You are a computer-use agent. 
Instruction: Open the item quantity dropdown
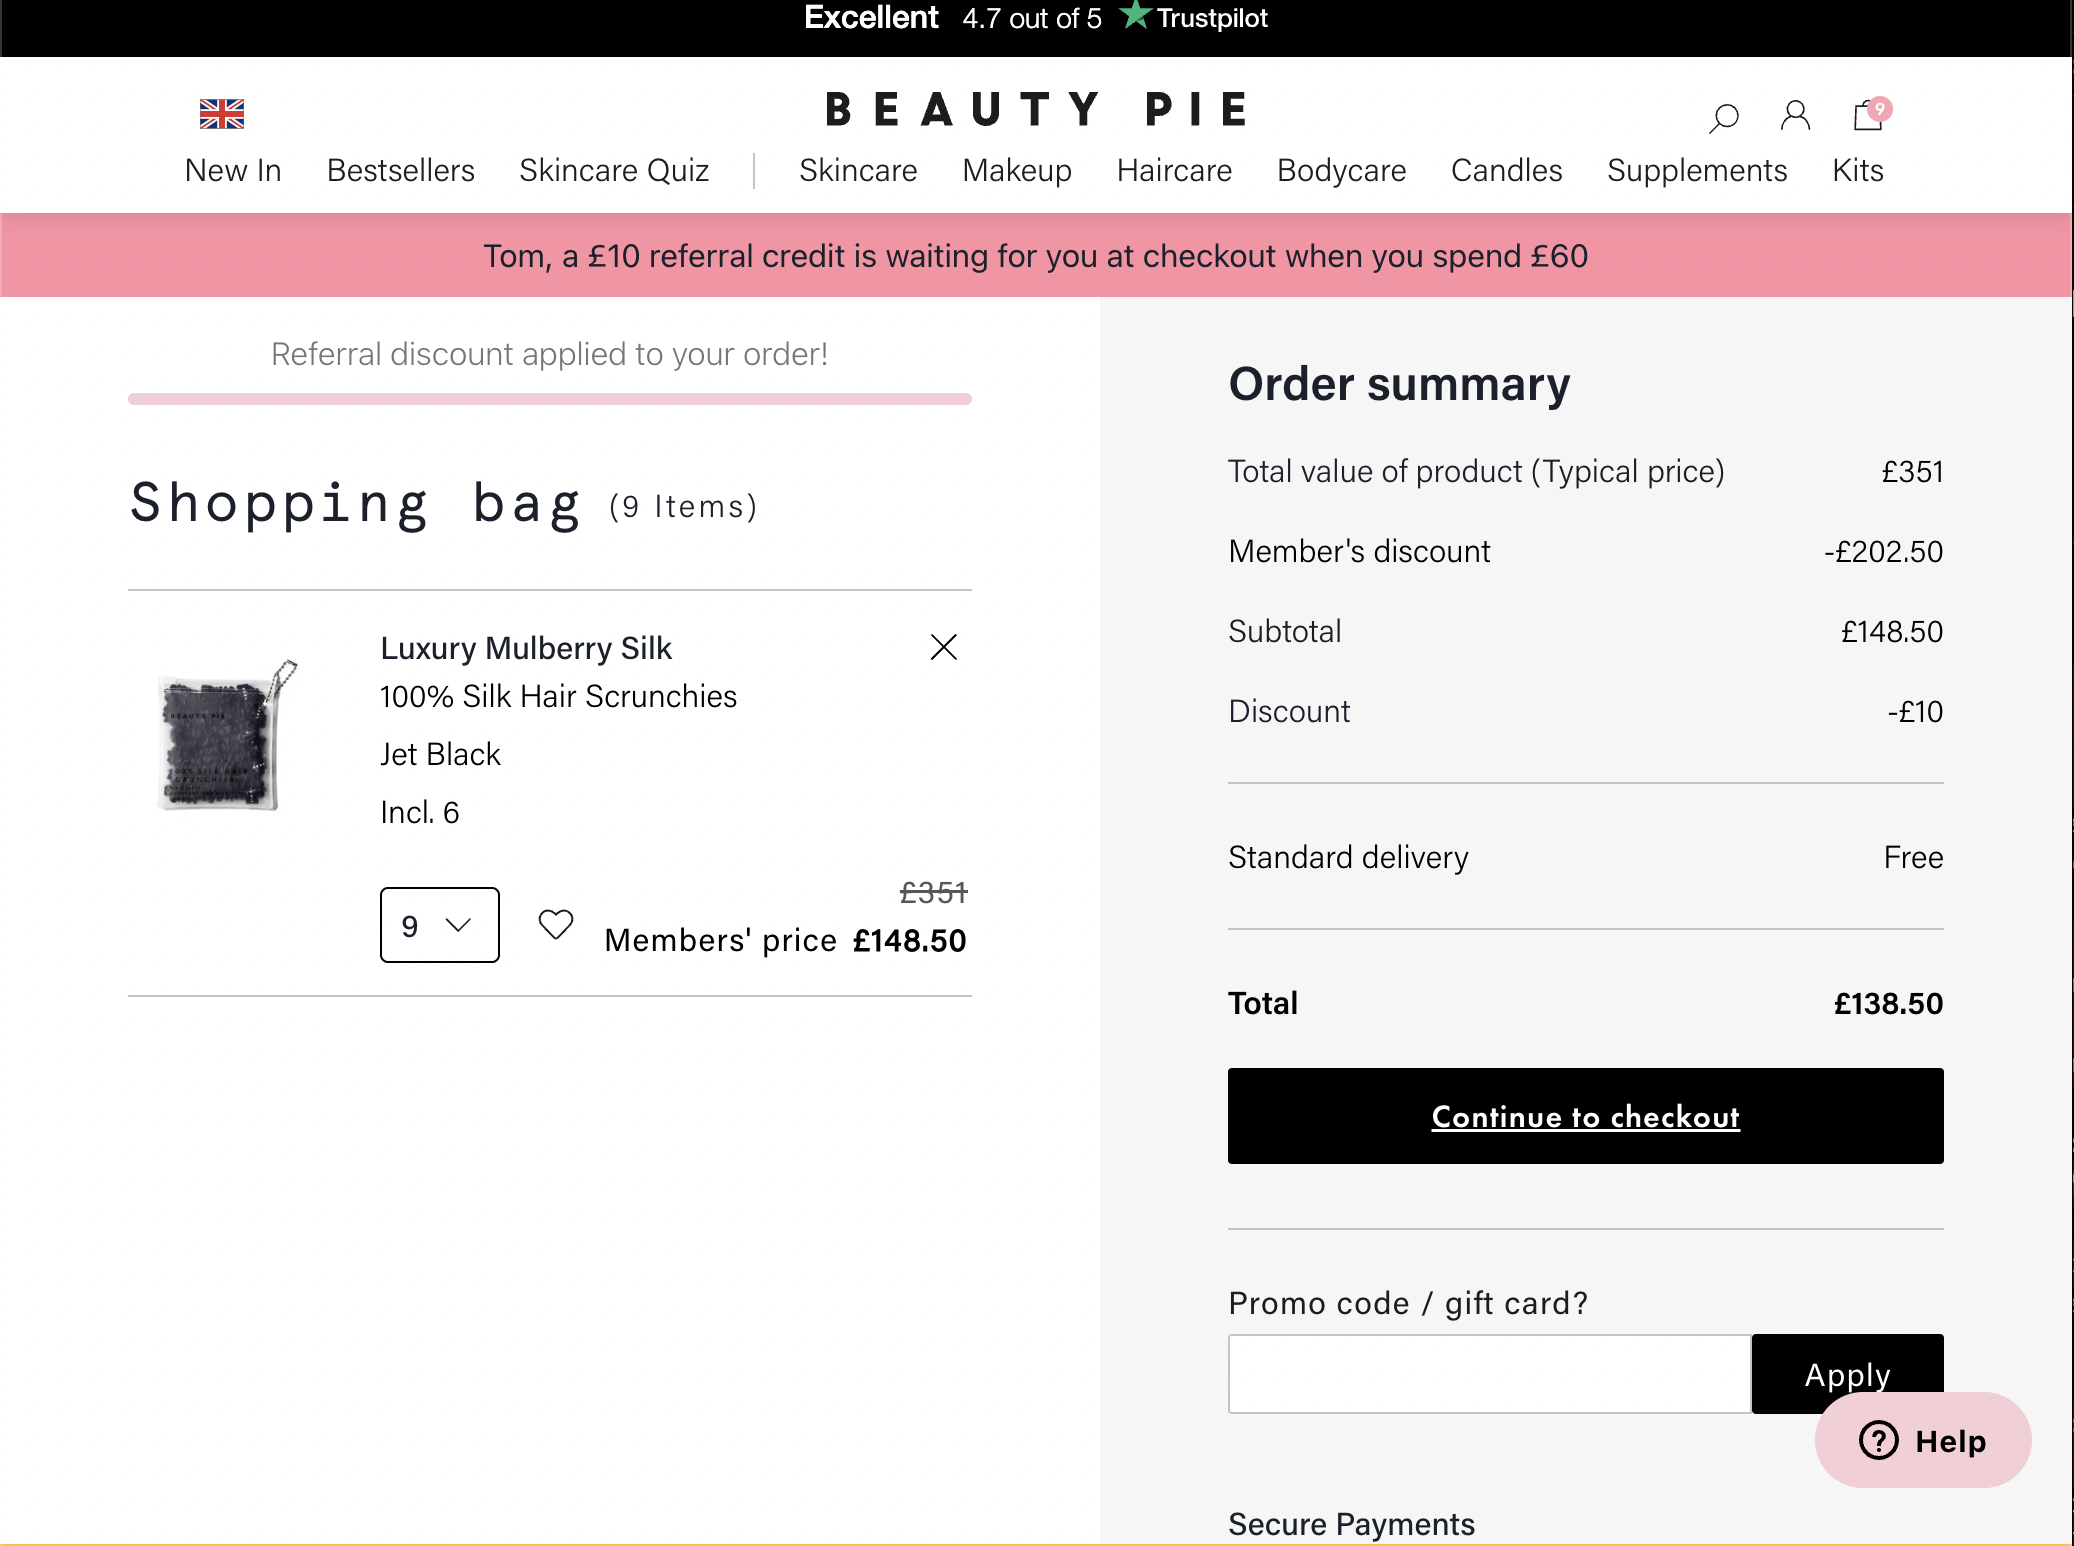(440, 925)
